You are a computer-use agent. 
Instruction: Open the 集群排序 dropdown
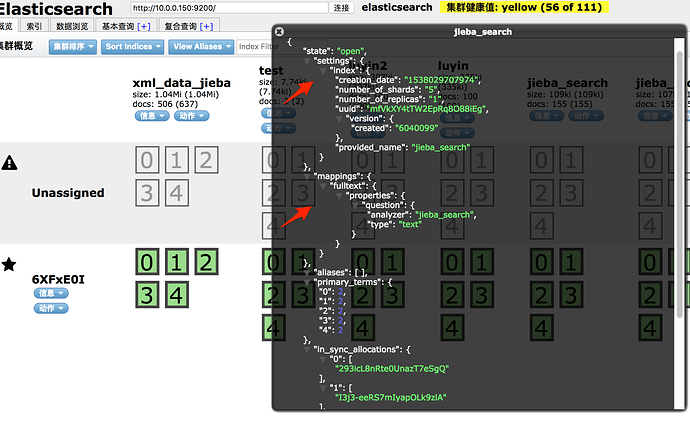pyautogui.click(x=73, y=47)
